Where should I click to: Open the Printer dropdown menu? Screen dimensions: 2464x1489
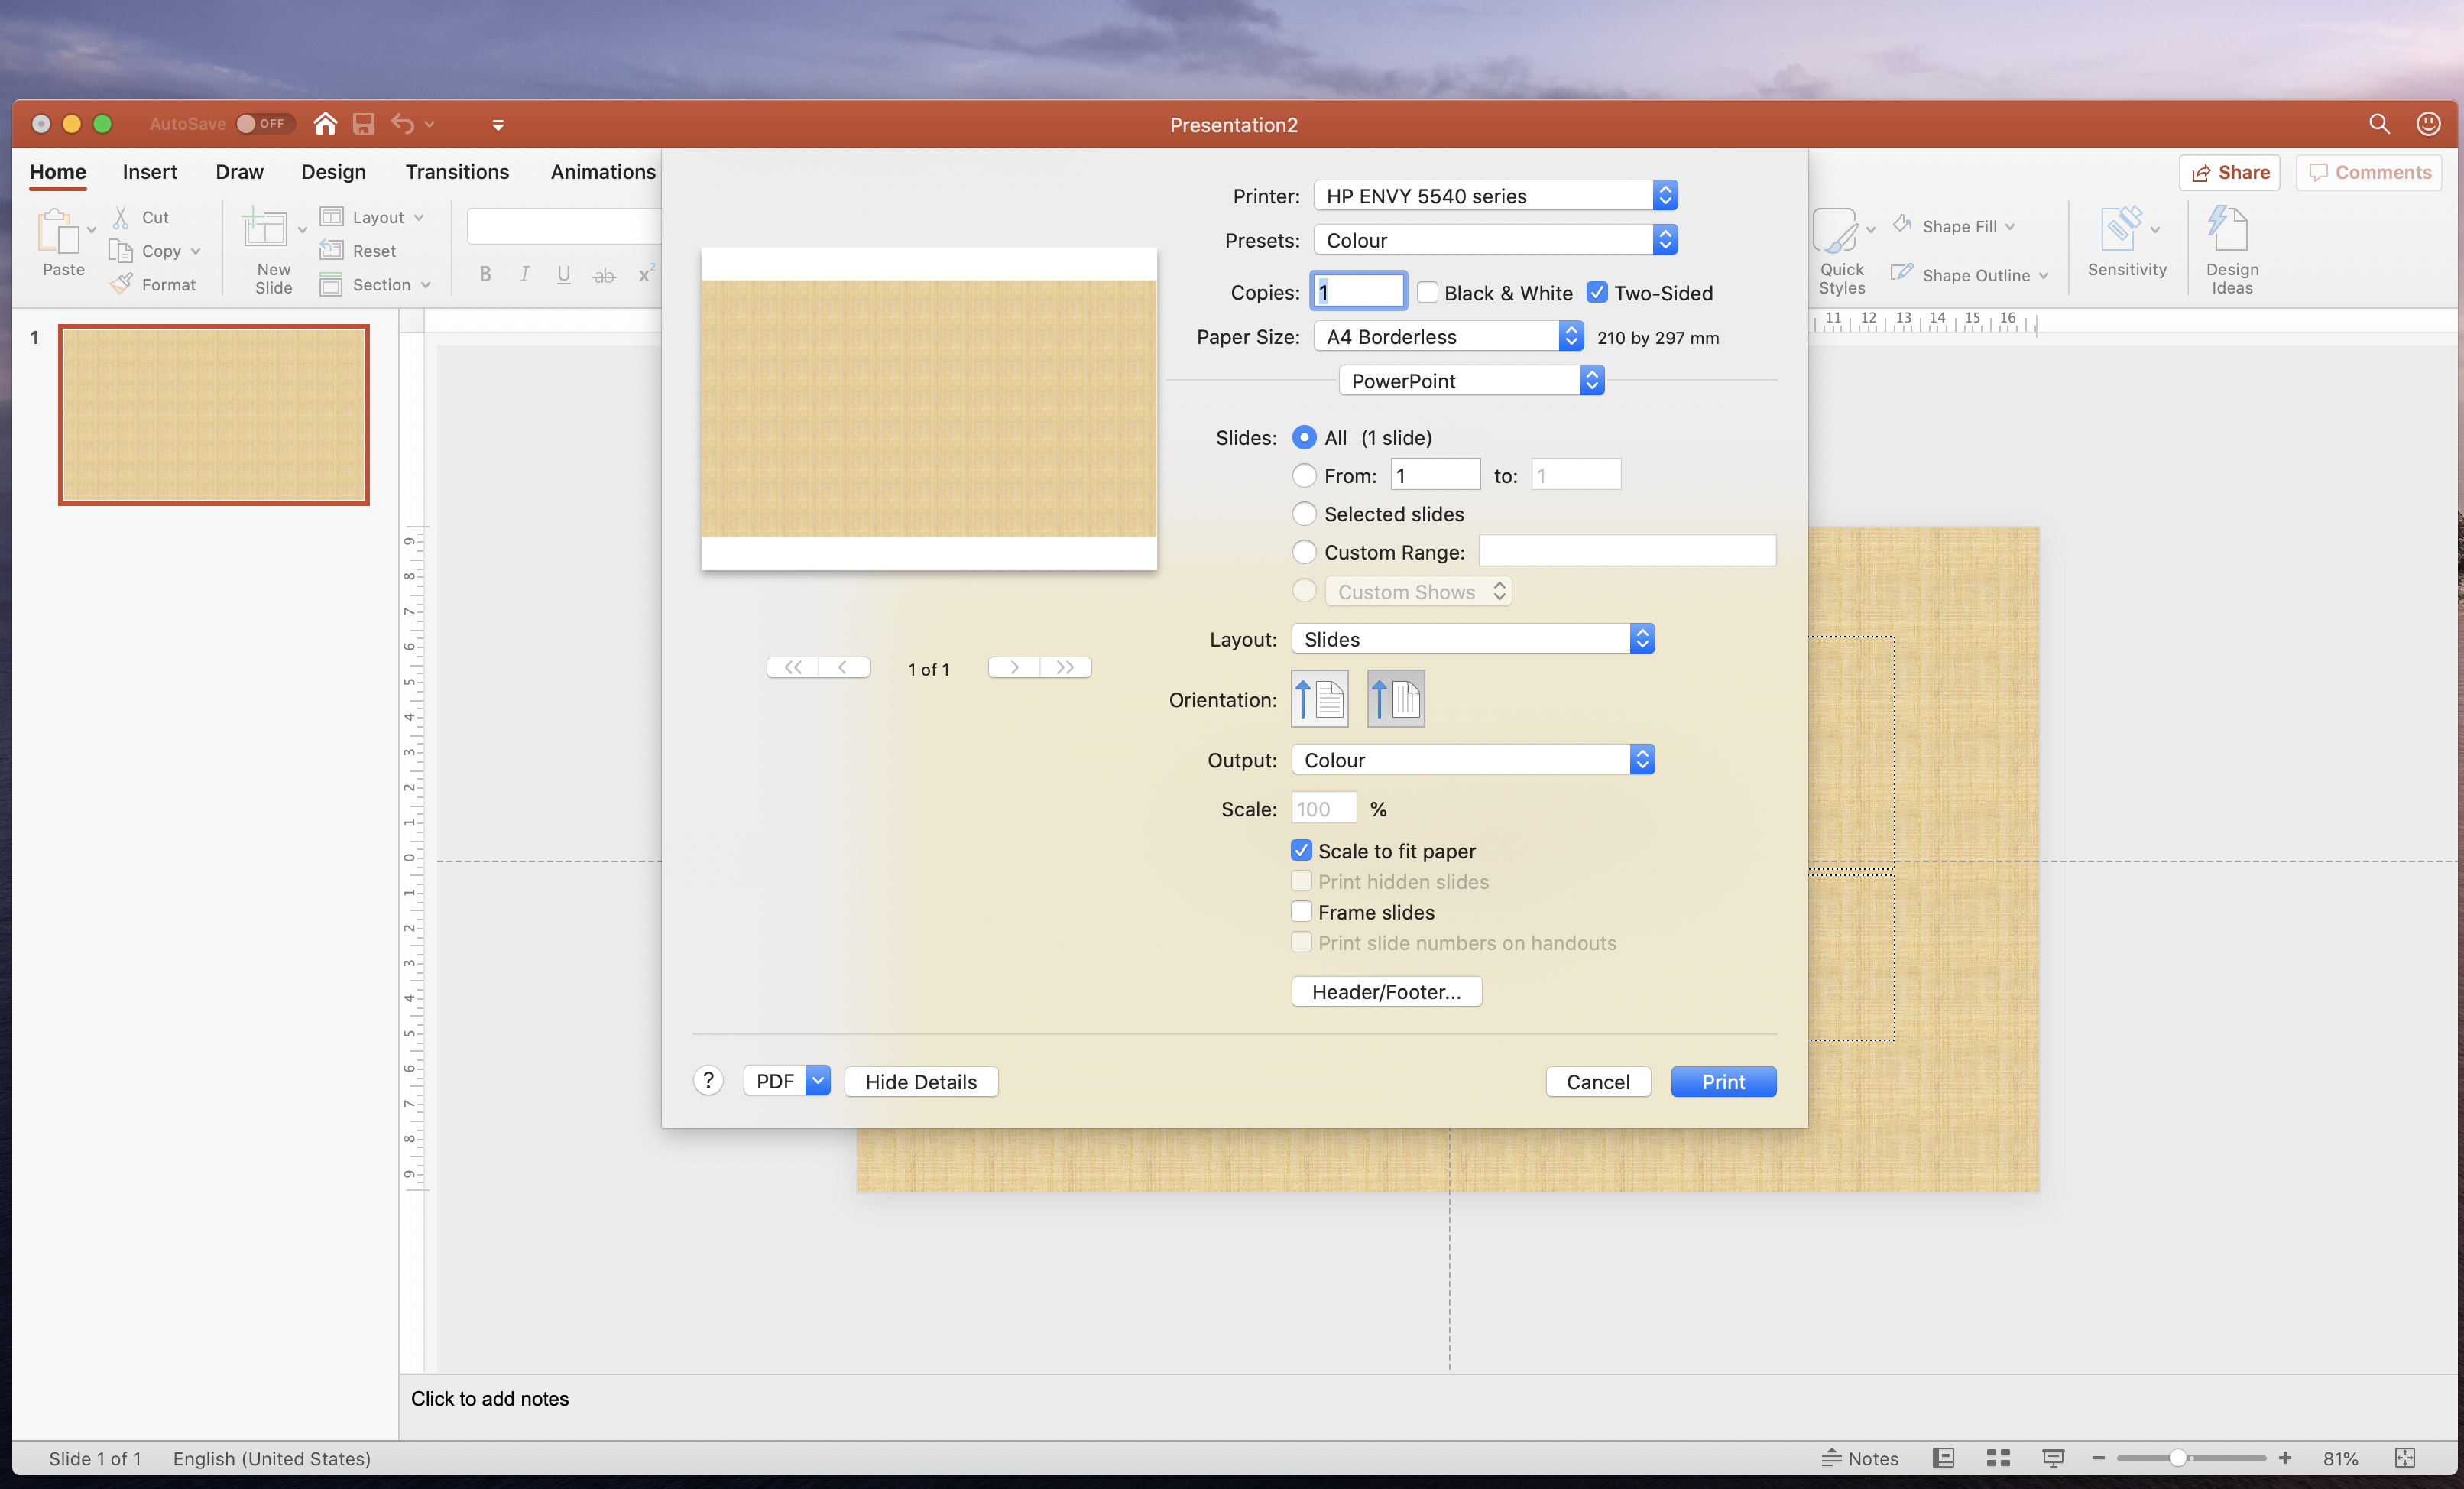(x=1495, y=196)
